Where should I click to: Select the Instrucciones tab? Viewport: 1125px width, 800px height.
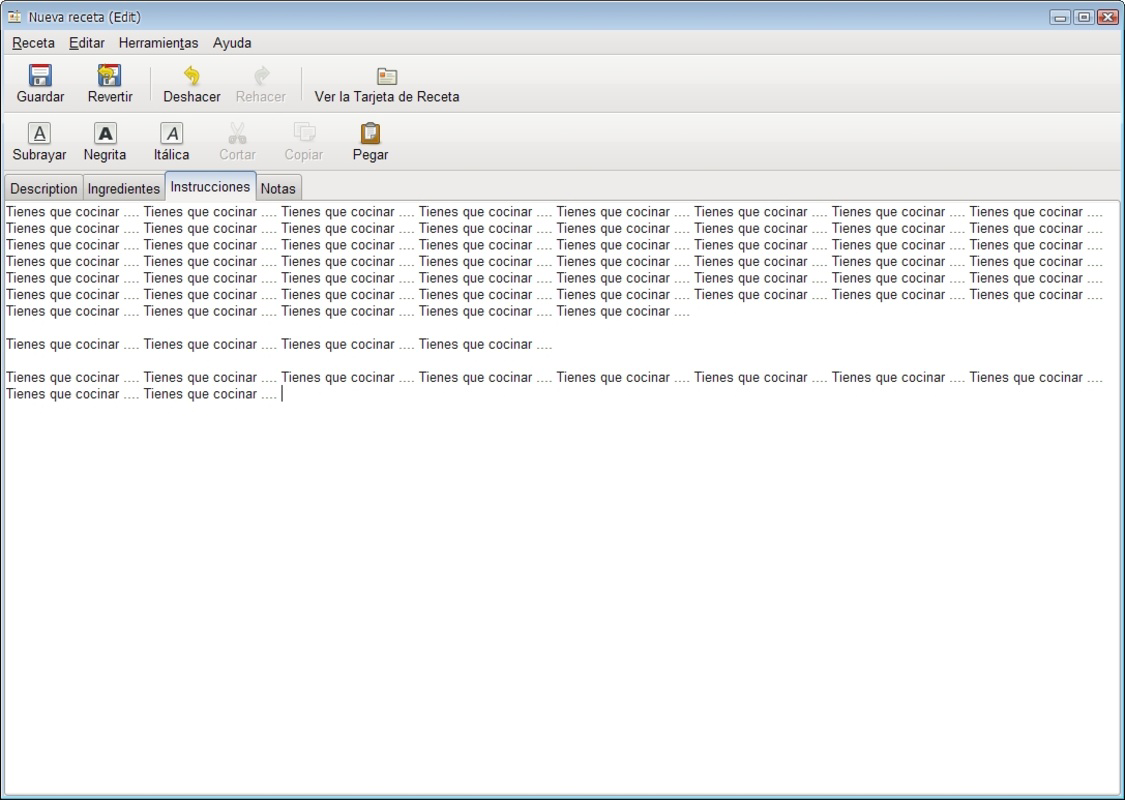click(x=210, y=187)
